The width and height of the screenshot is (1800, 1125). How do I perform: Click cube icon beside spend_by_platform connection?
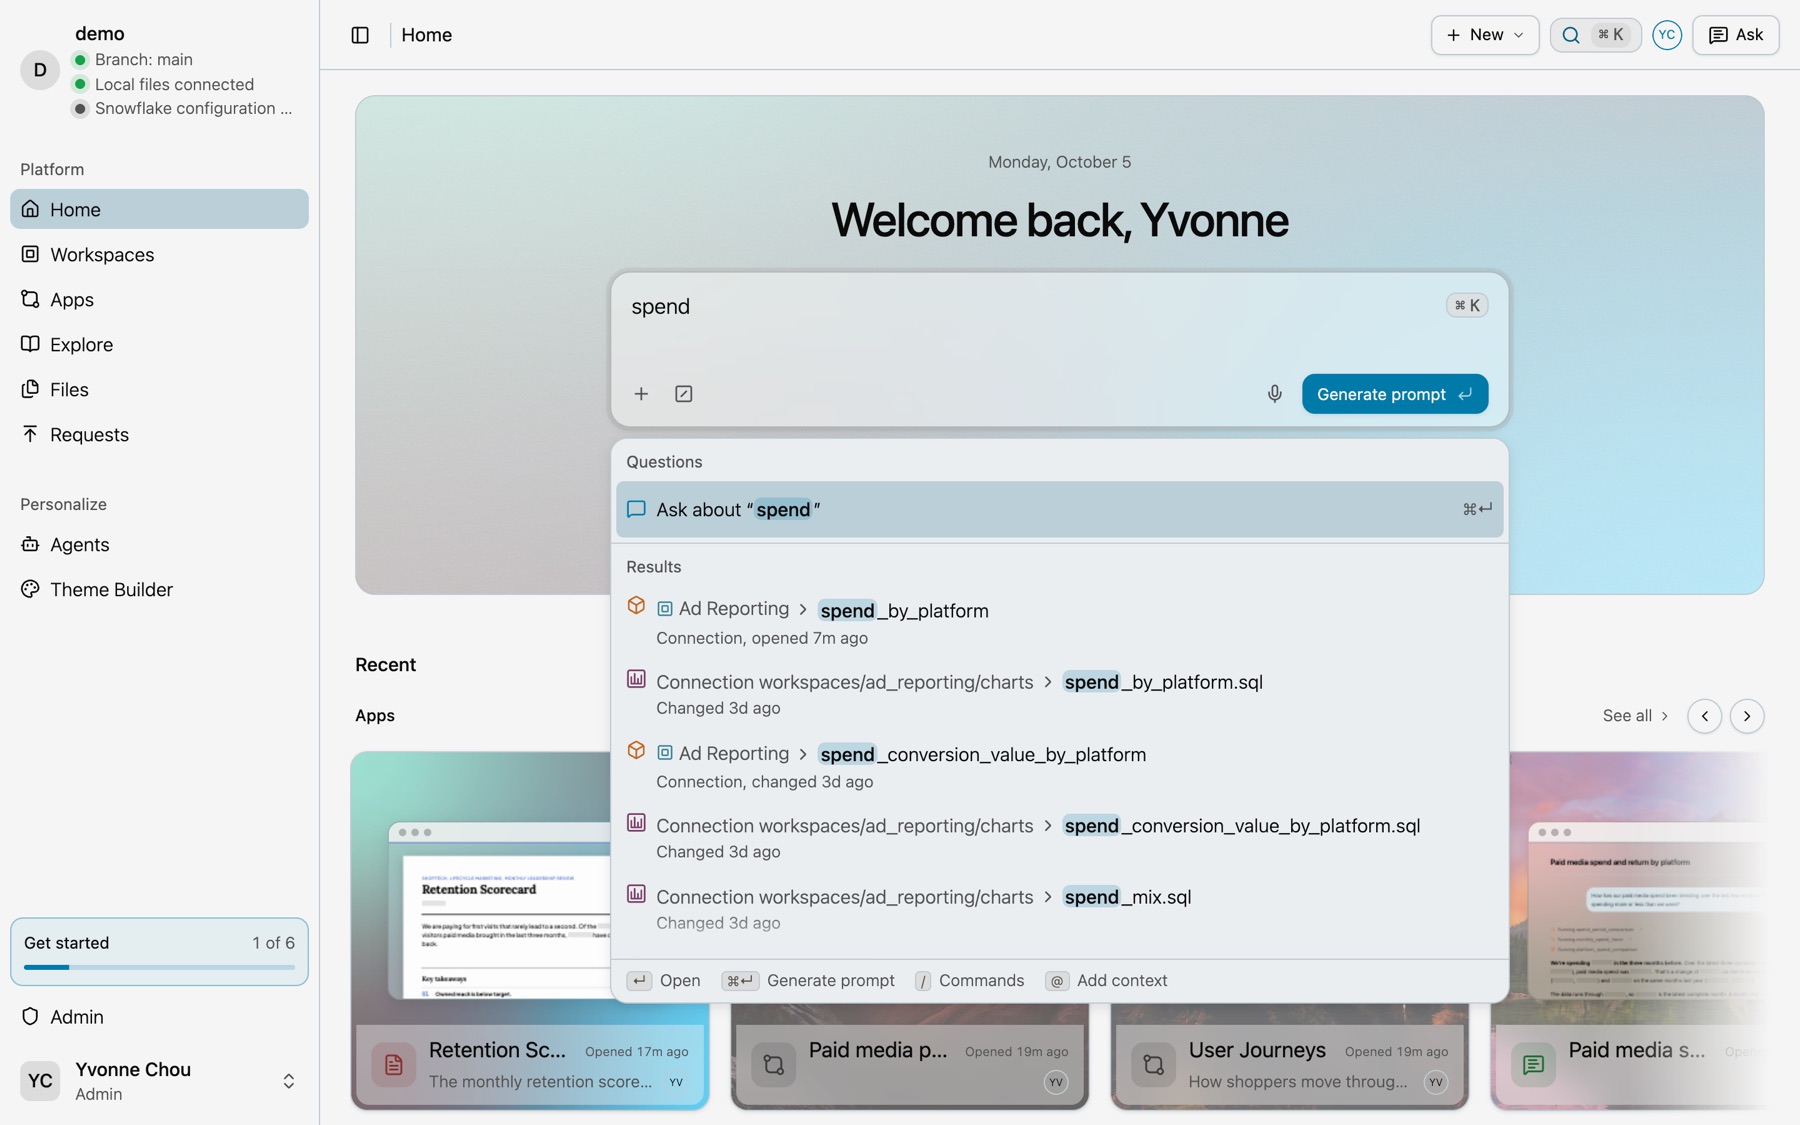636,606
